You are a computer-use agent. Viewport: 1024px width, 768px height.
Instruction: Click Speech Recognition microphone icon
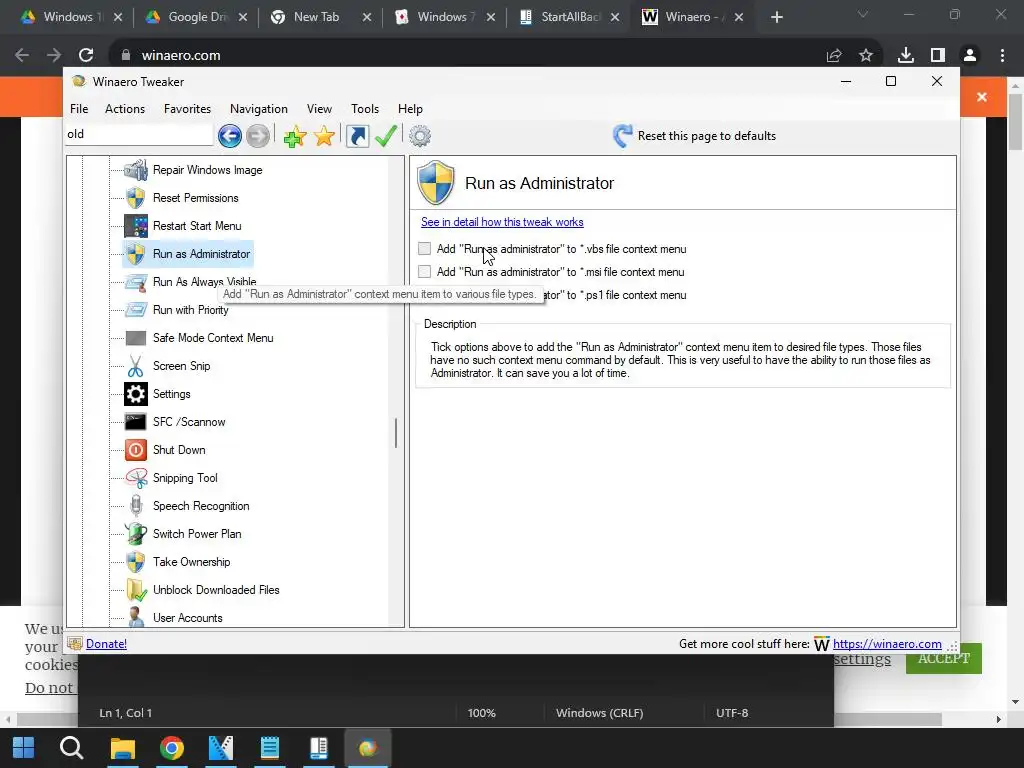click(x=136, y=506)
